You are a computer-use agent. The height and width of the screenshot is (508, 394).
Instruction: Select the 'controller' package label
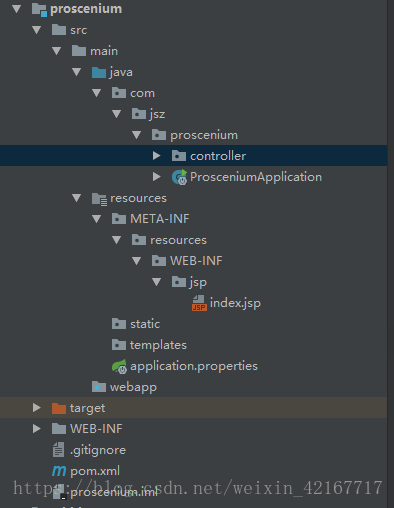pos(218,156)
